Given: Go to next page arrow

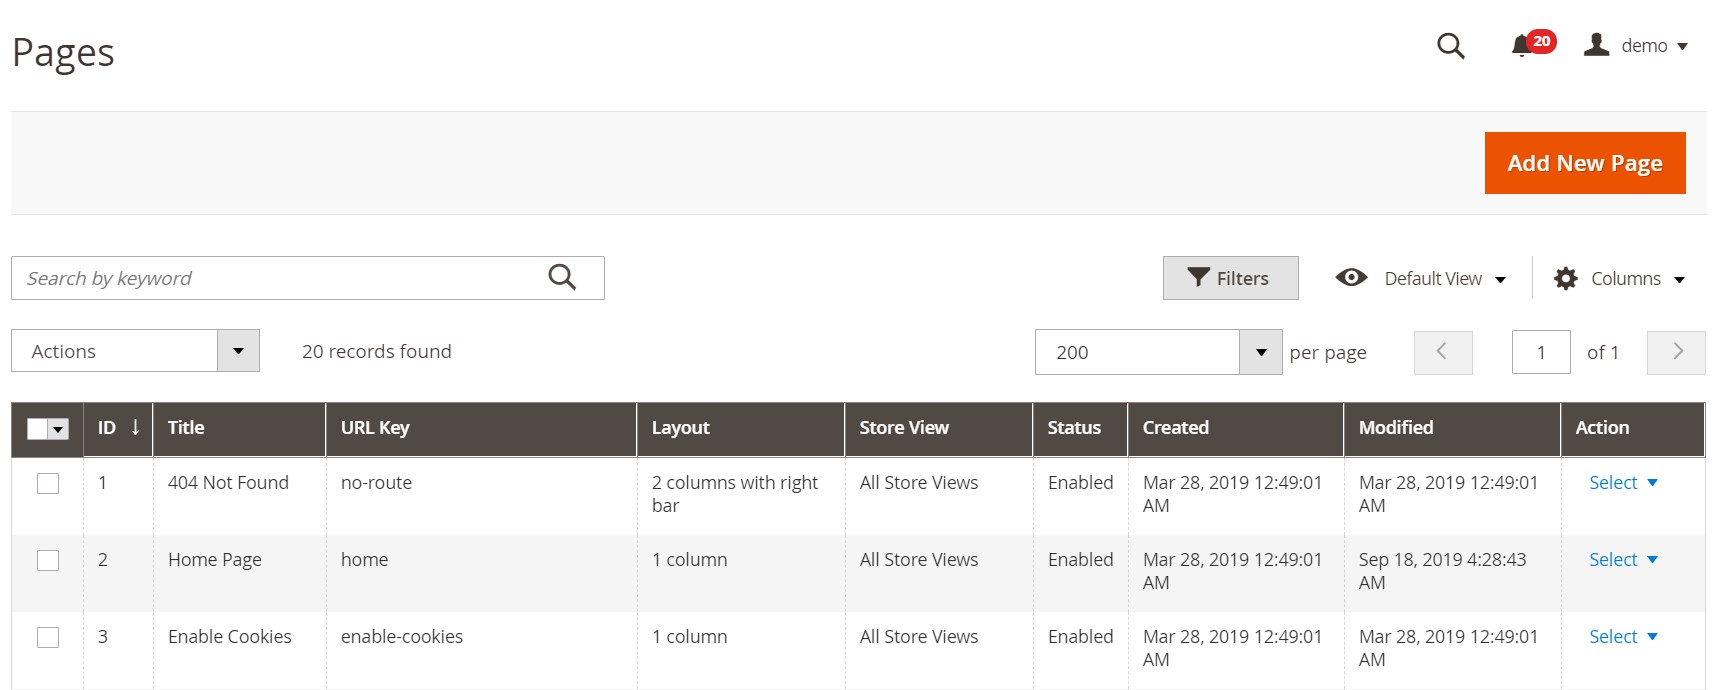Looking at the screenshot, I should coord(1676,352).
